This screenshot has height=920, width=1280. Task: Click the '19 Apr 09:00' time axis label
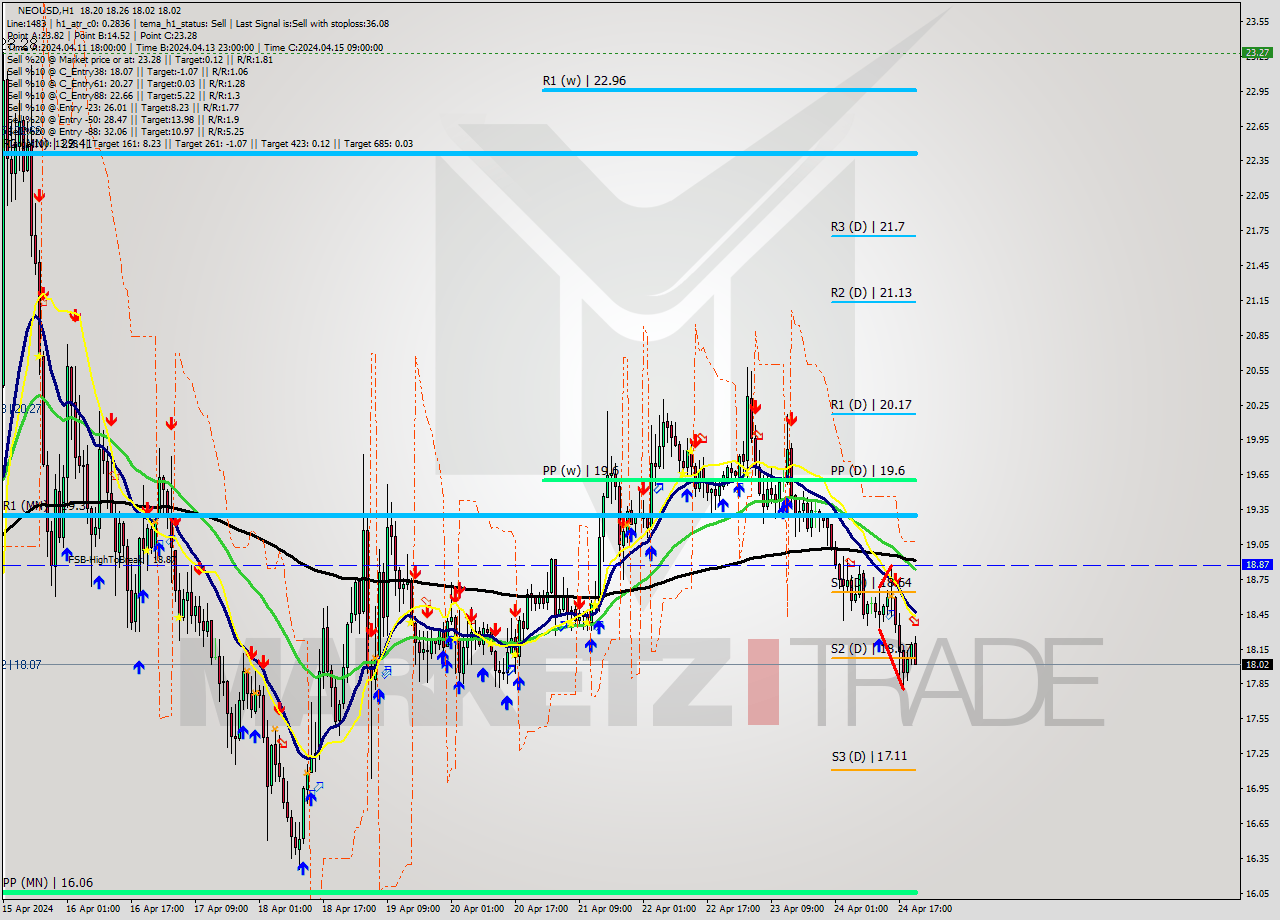pyautogui.click(x=412, y=909)
